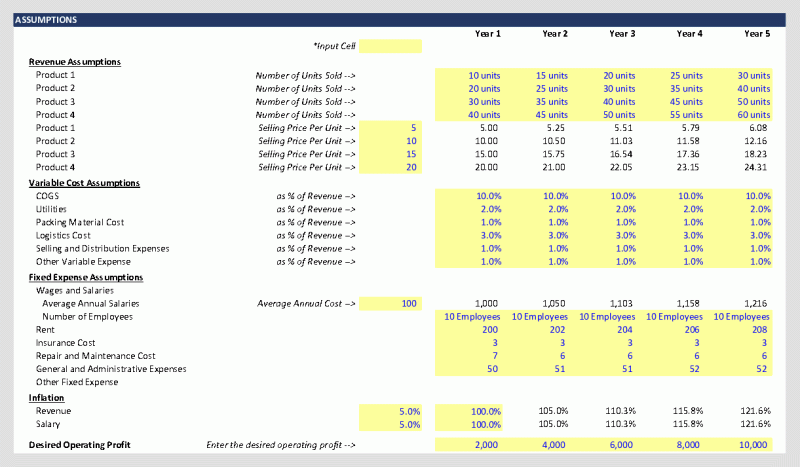This screenshot has width=800, height=467.
Task: Click the ASSUMPTIONS header bar
Action: (400, 19)
